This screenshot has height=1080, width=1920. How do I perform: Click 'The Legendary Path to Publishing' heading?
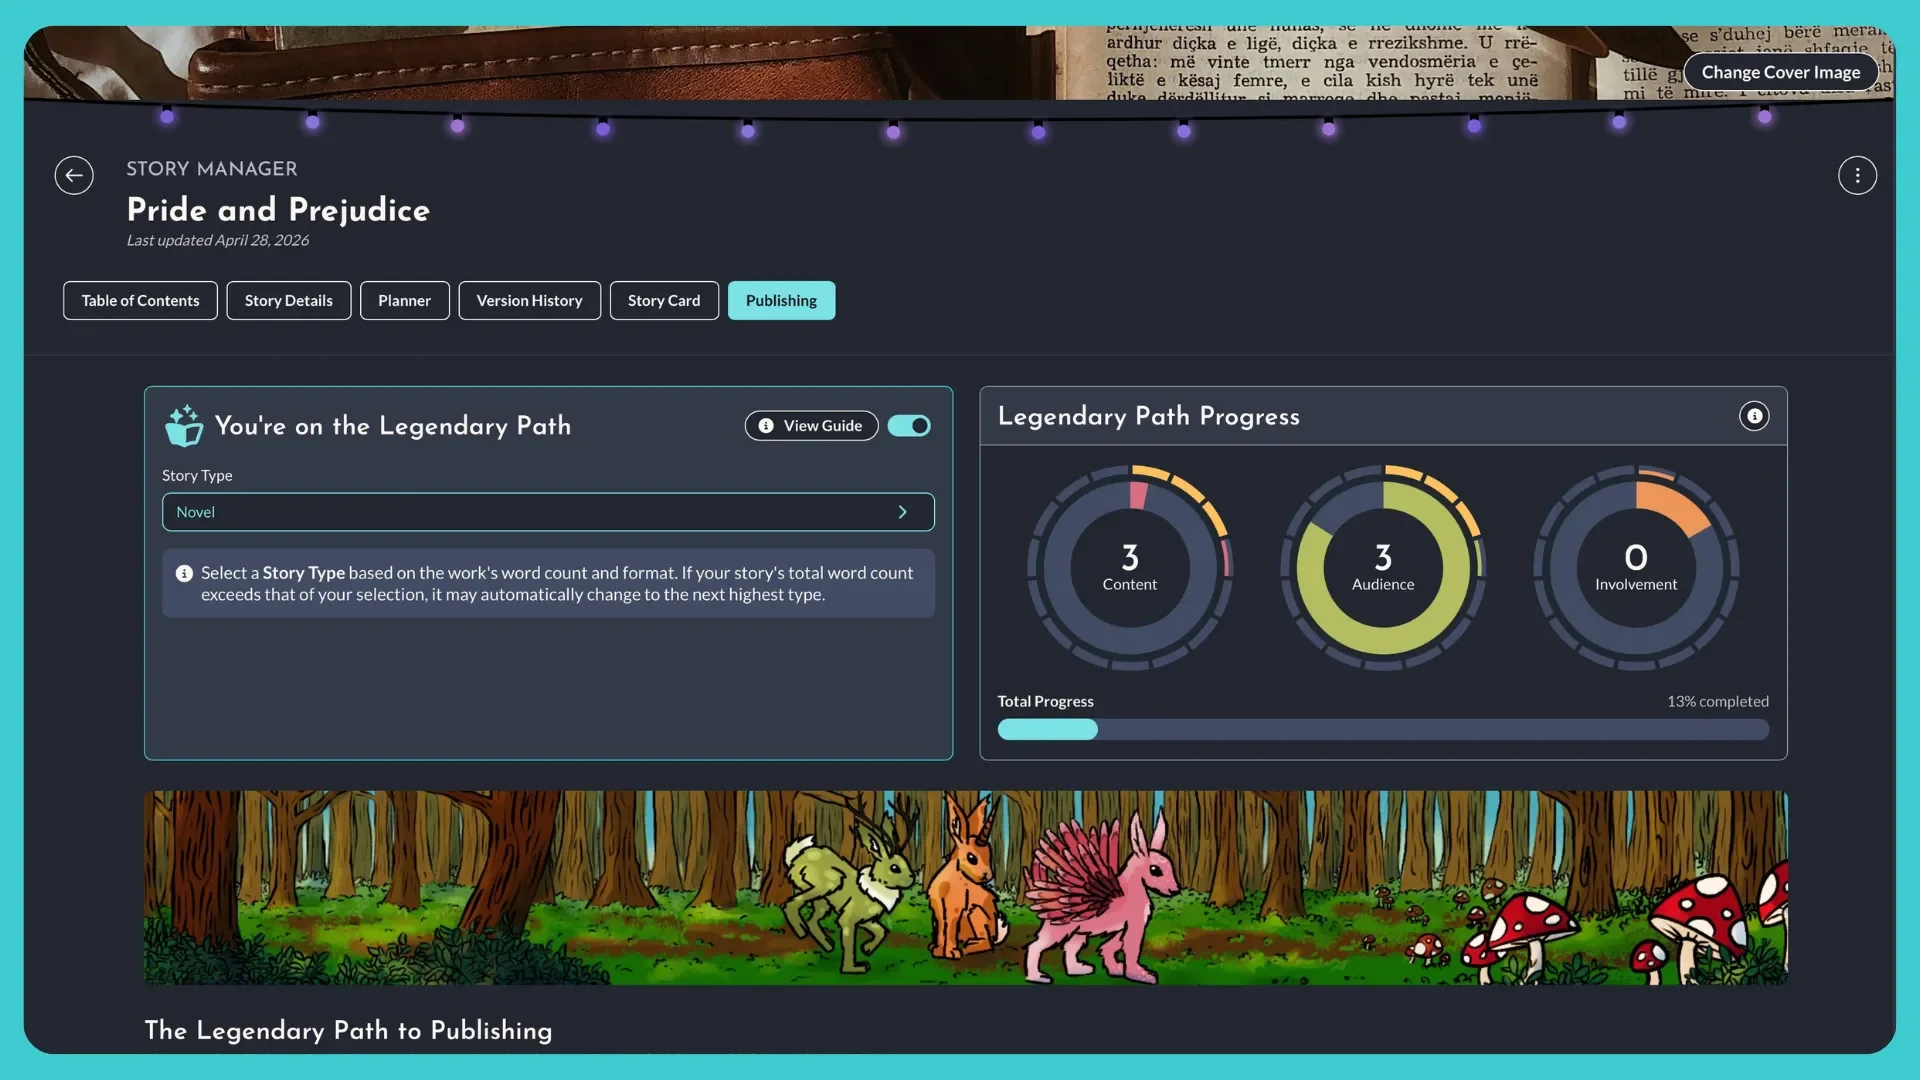click(348, 1031)
